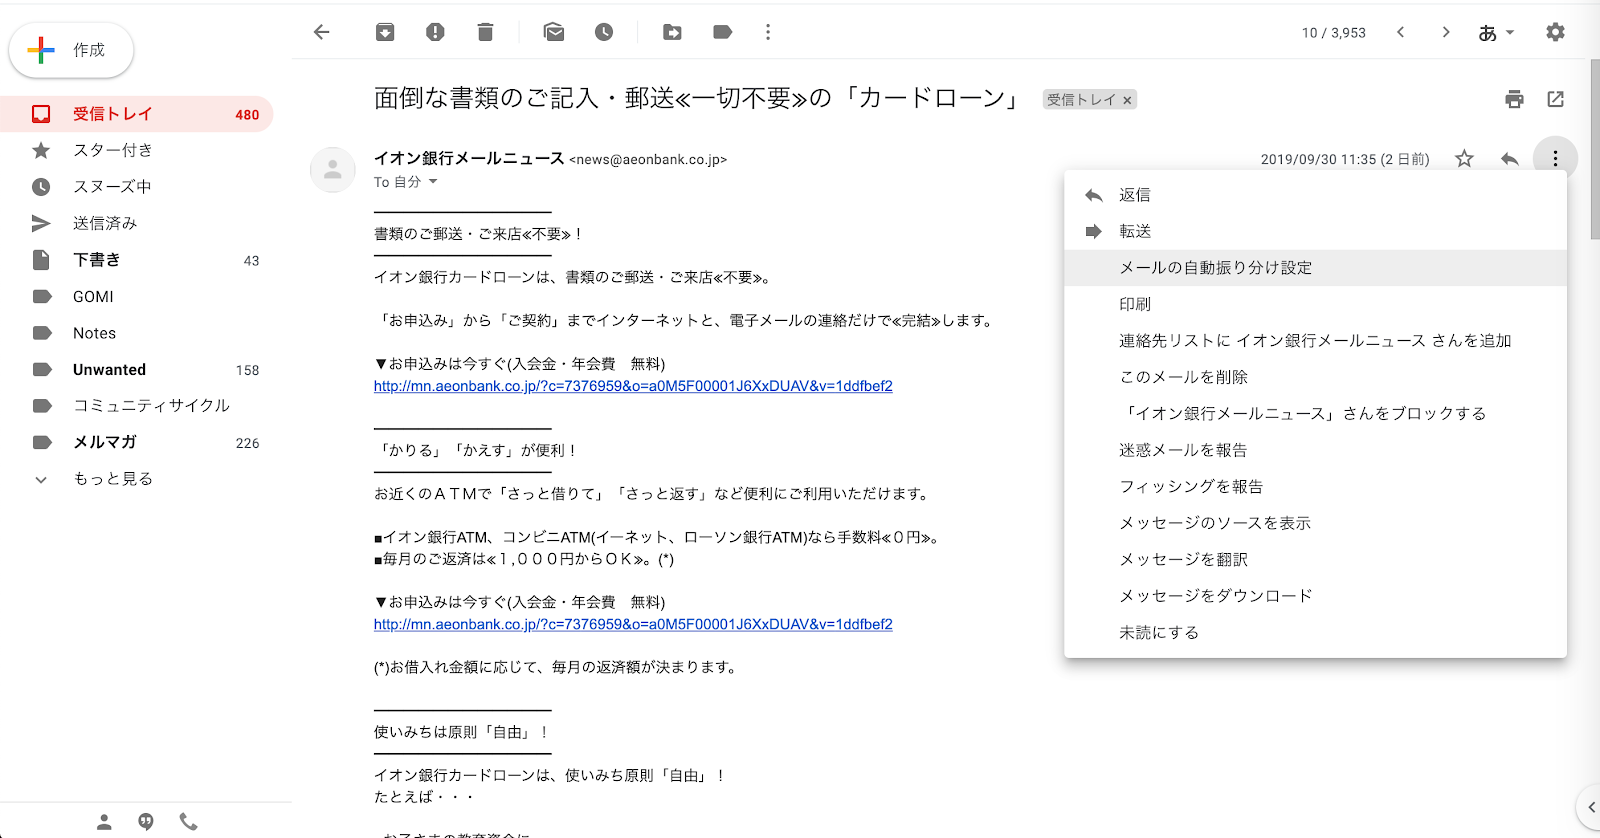Star this message
1600x838 pixels.
tap(1464, 158)
